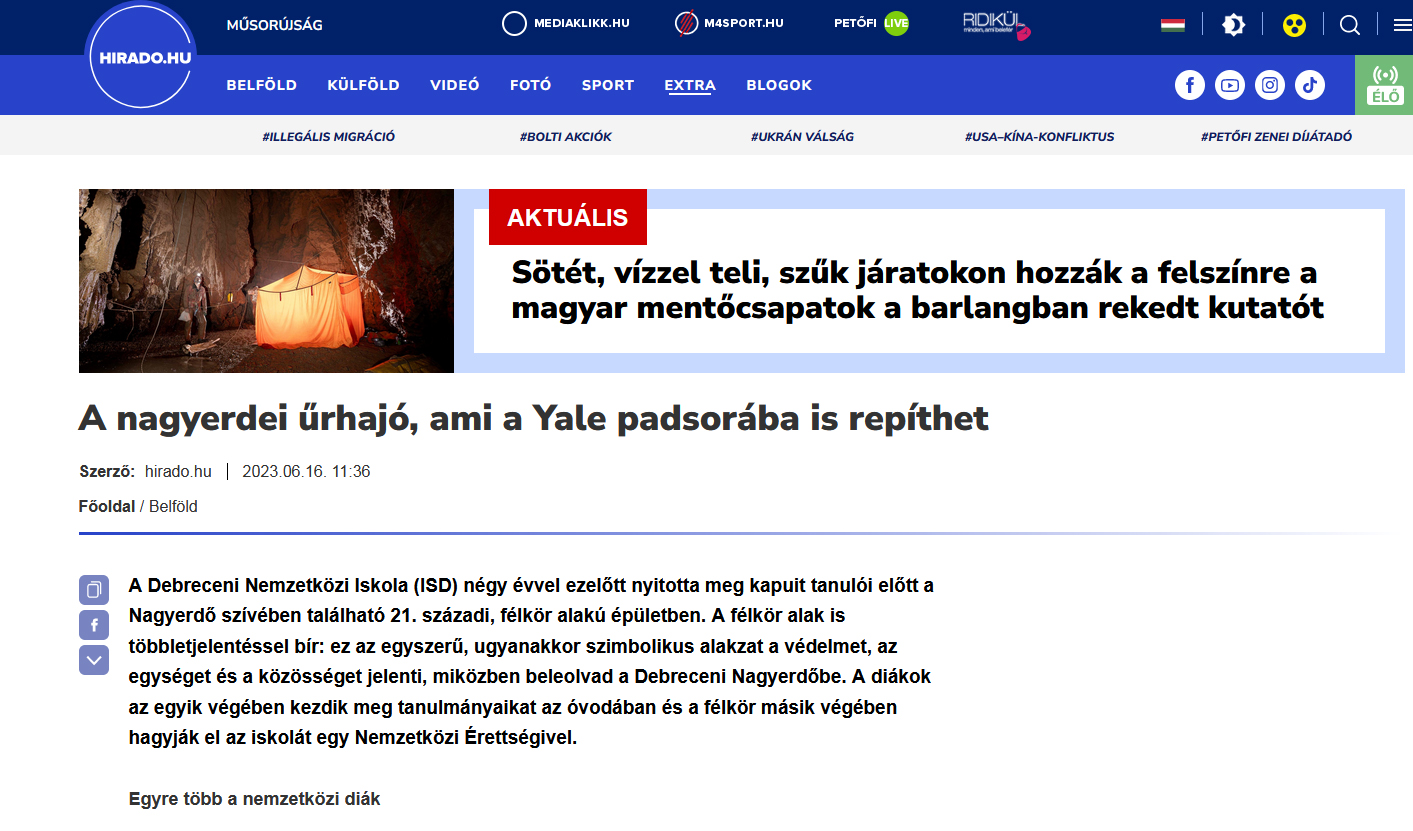Open PETŐFI LIVE link
This screenshot has height=831, width=1413.
coord(871,24)
